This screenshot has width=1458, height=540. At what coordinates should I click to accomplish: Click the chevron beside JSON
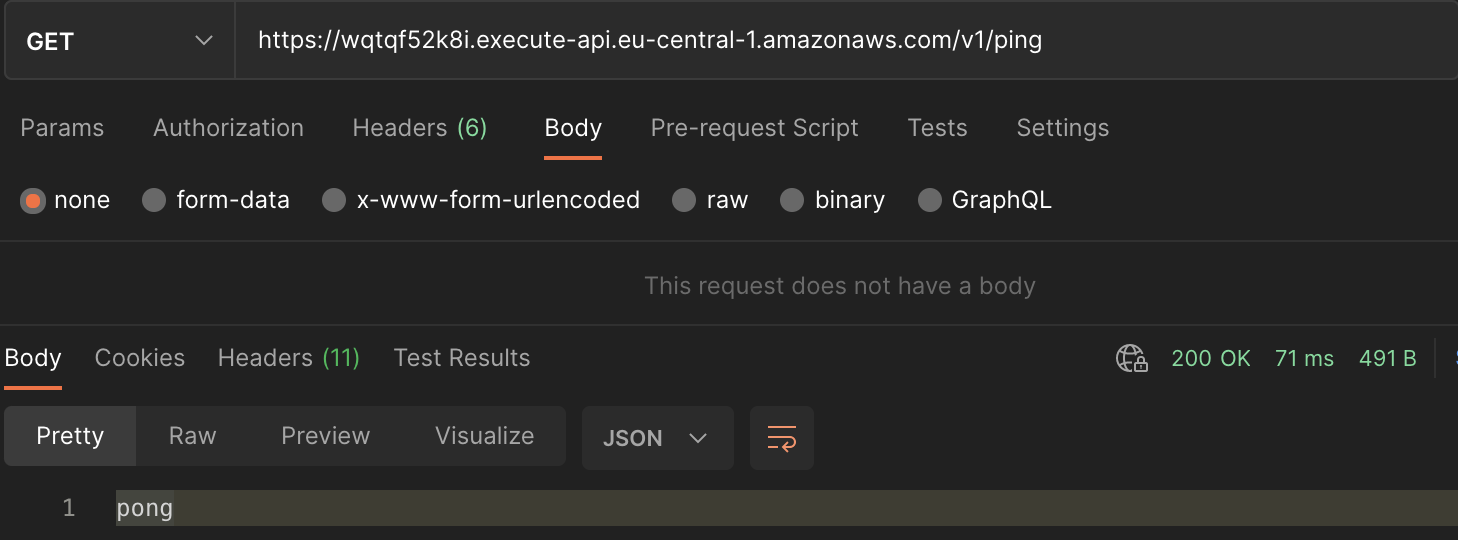tap(698, 438)
